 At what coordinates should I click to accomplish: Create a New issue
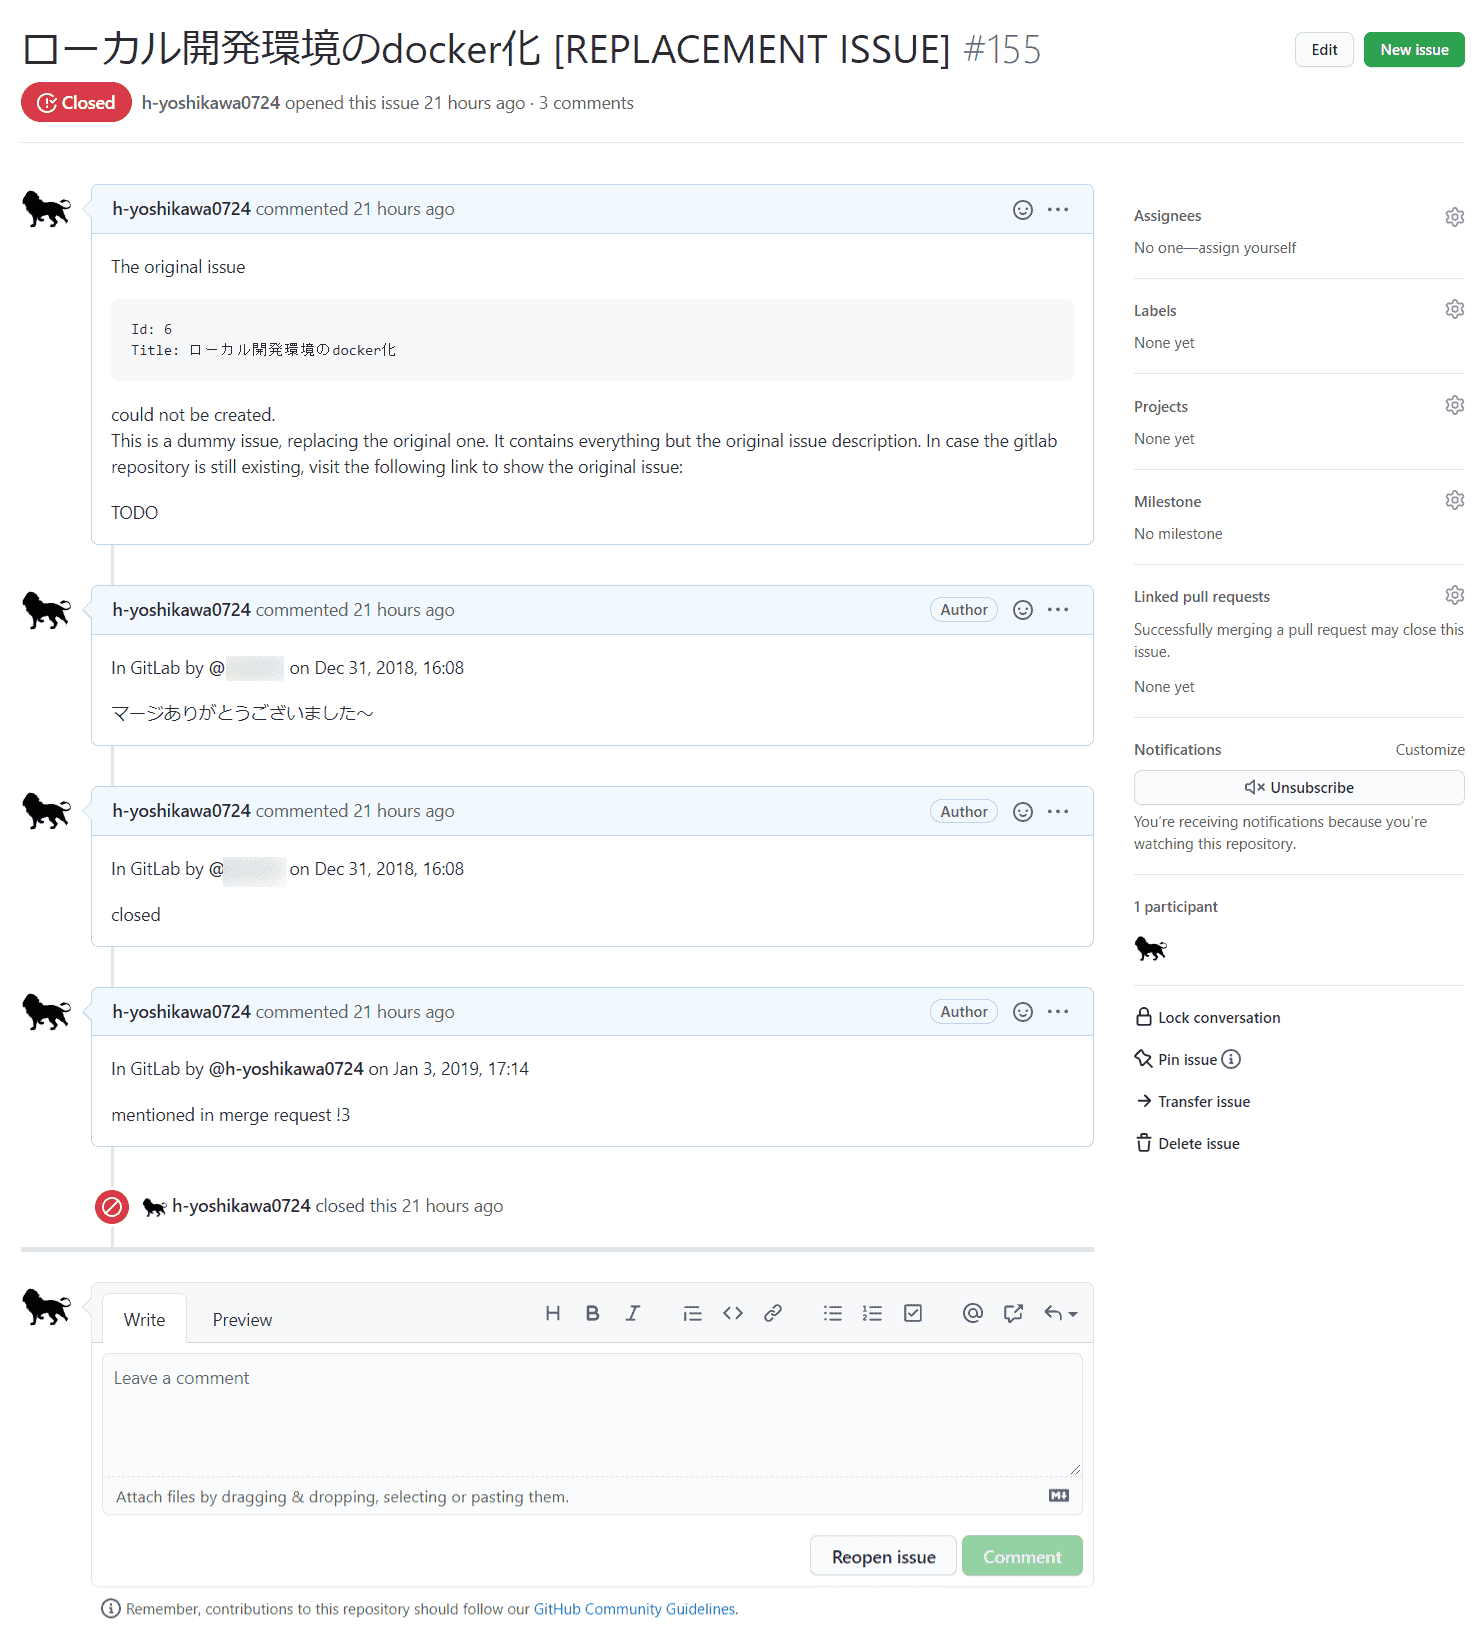point(1414,50)
